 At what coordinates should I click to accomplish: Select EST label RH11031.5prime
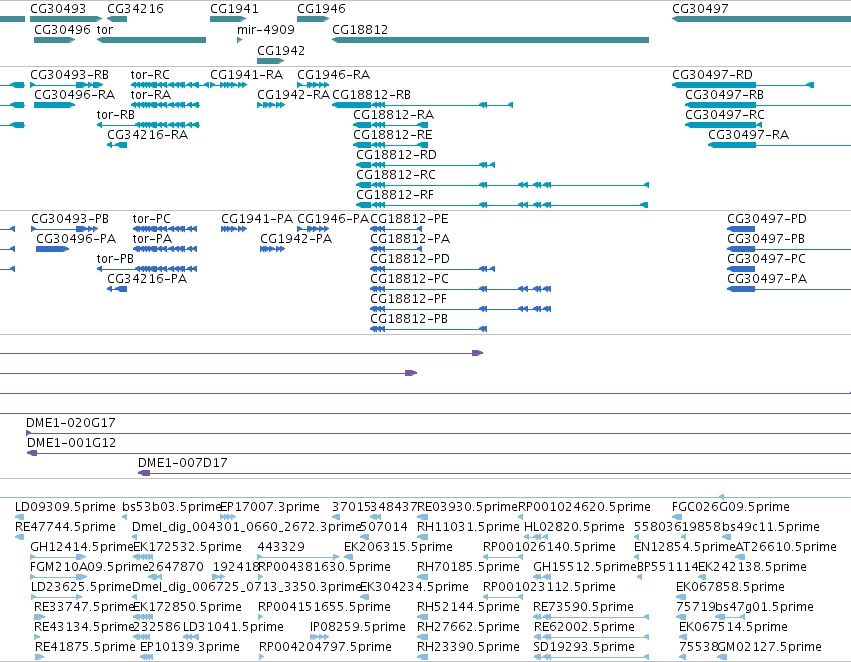click(468, 527)
